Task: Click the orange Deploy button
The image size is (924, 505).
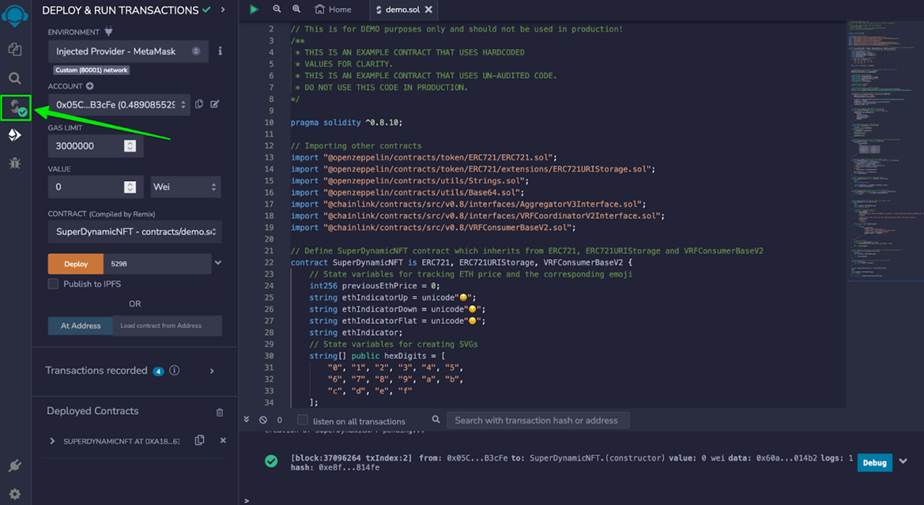Action: (x=75, y=263)
